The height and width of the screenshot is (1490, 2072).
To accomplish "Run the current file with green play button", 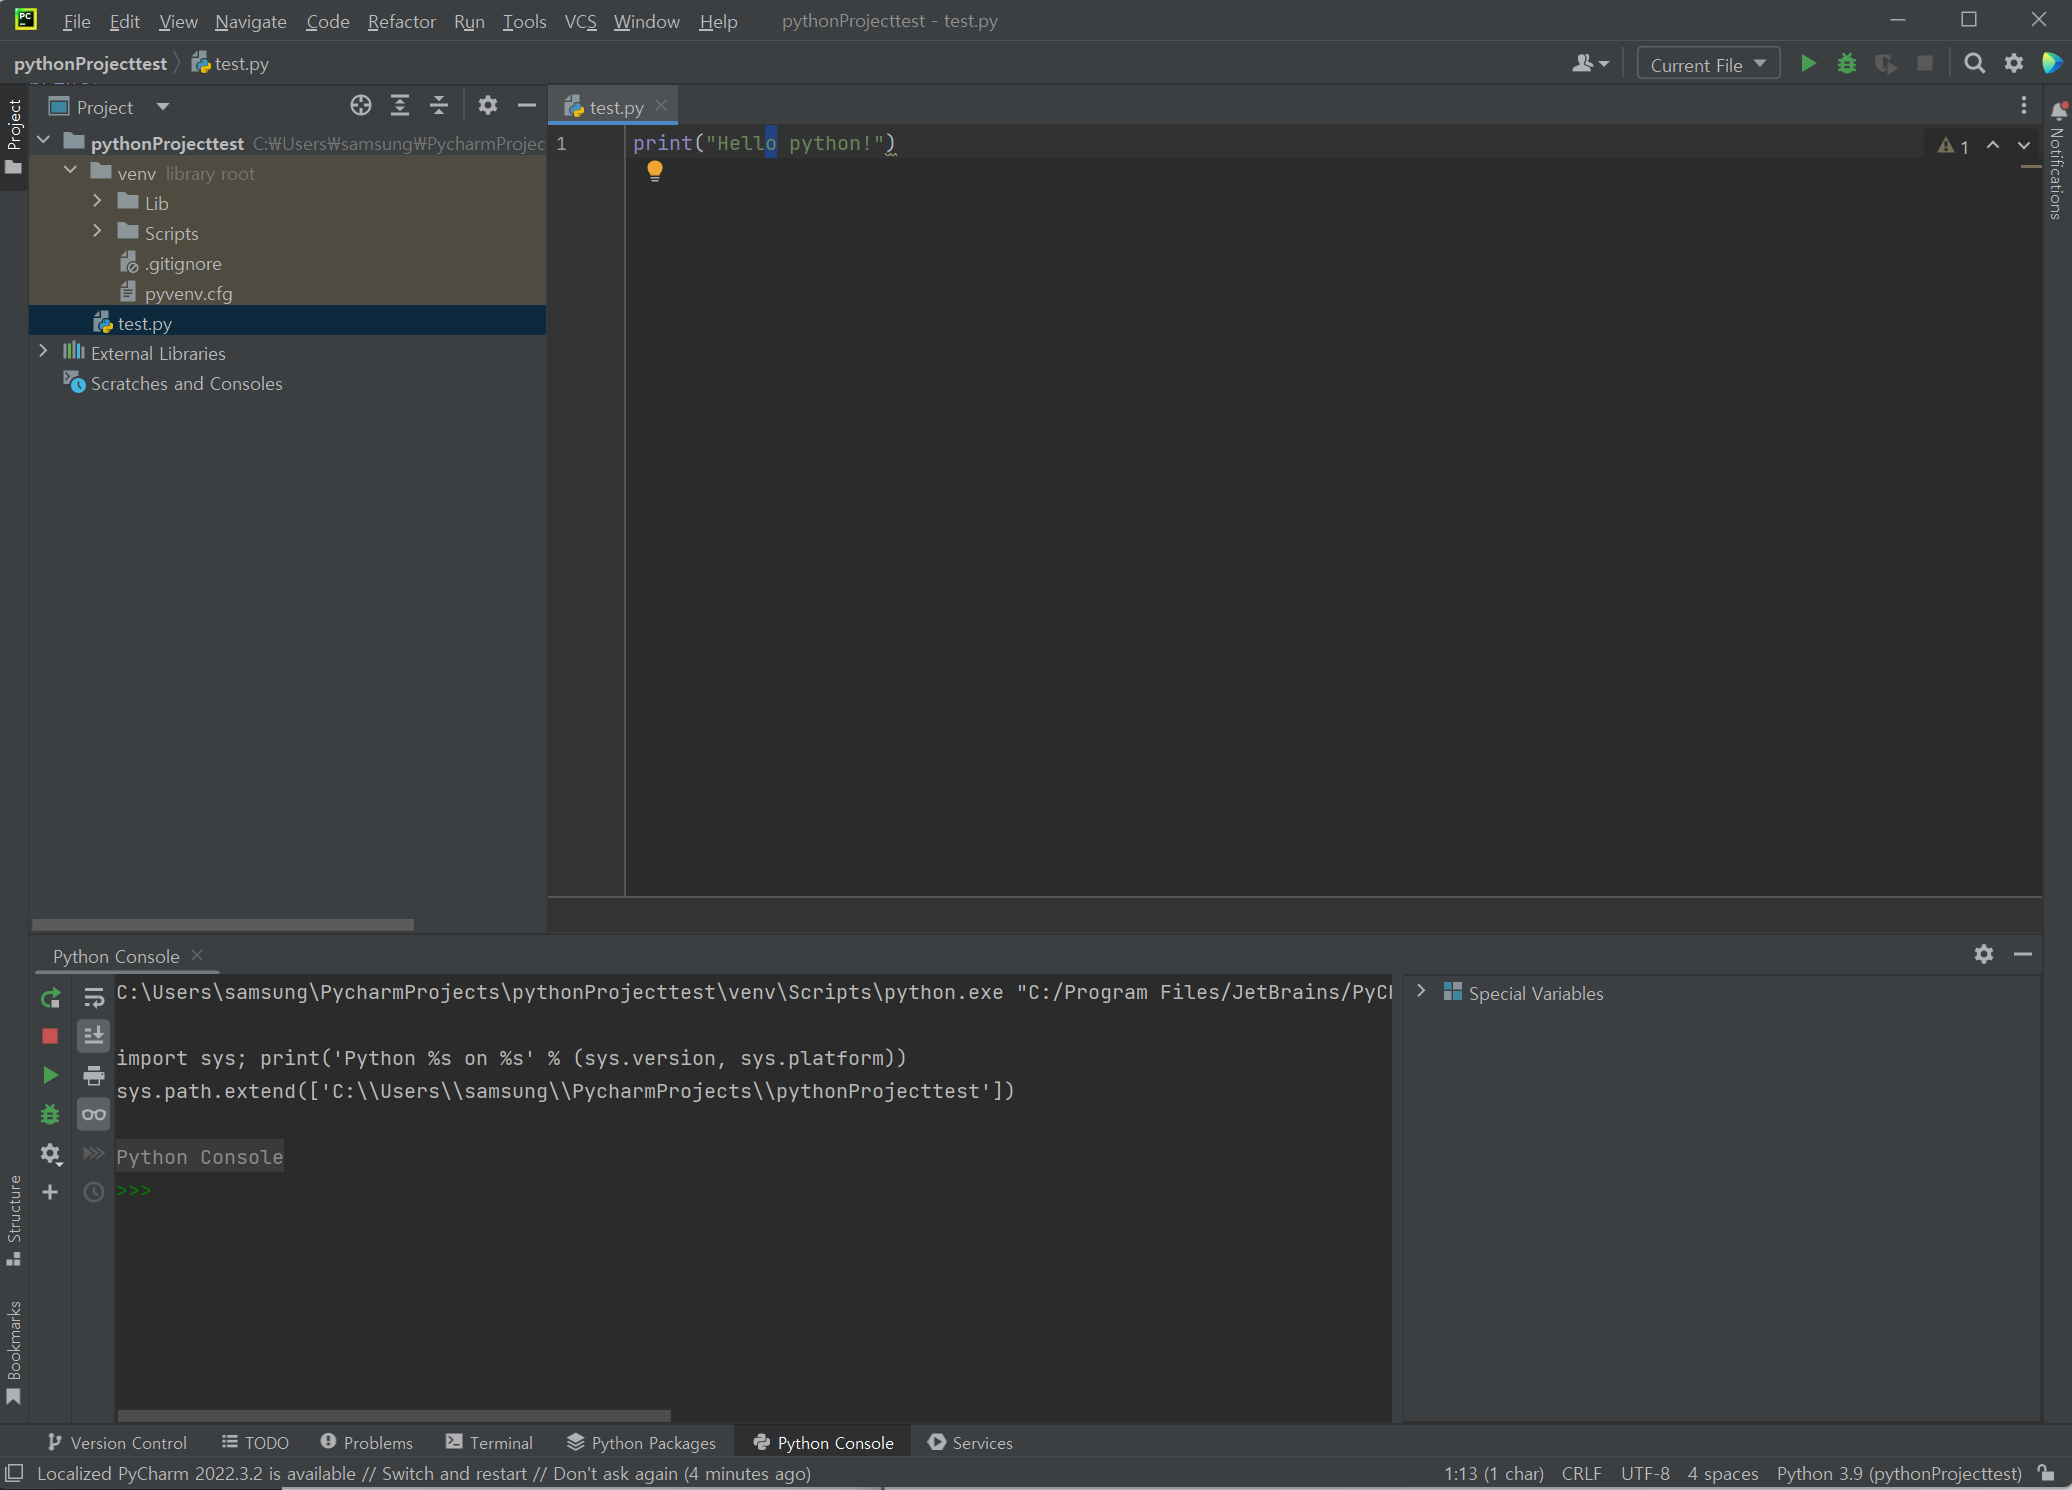I will pos(1808,64).
